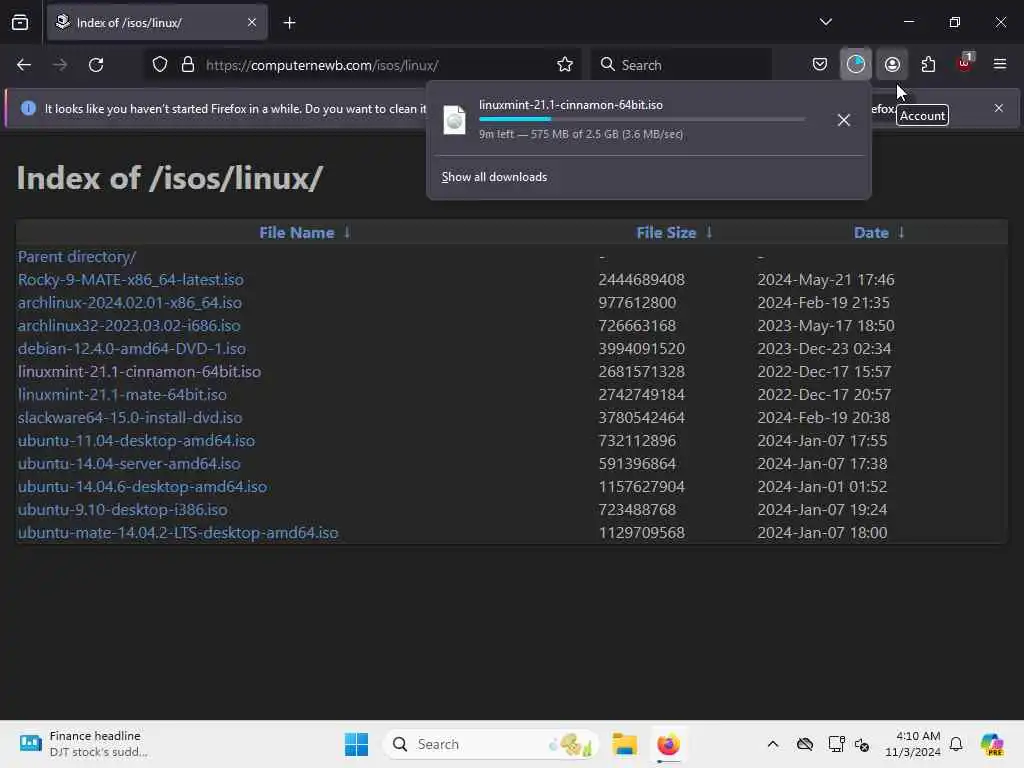Viewport: 1024px width, 768px height.
Task: Open the uBlock Origin extension icon
Action: tap(965, 63)
